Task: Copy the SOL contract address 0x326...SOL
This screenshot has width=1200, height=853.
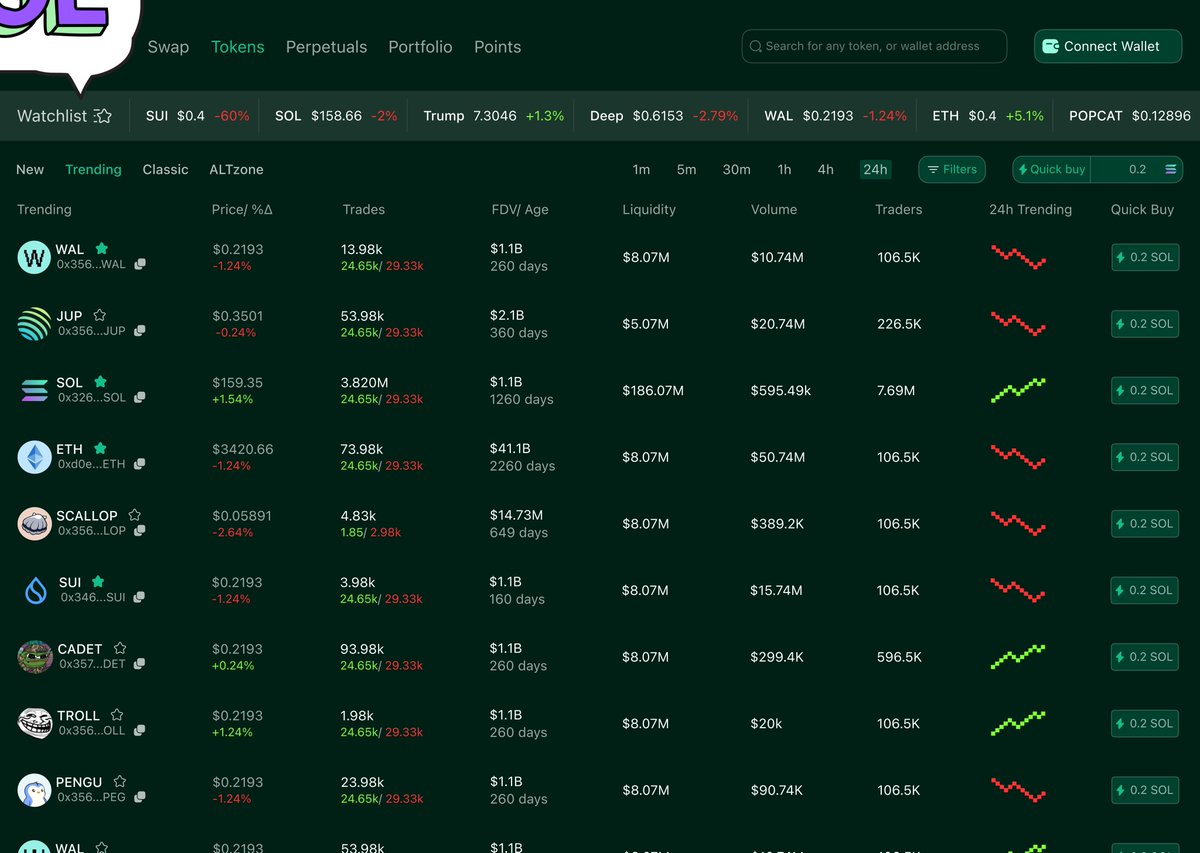Action: pyautogui.click(x=140, y=398)
